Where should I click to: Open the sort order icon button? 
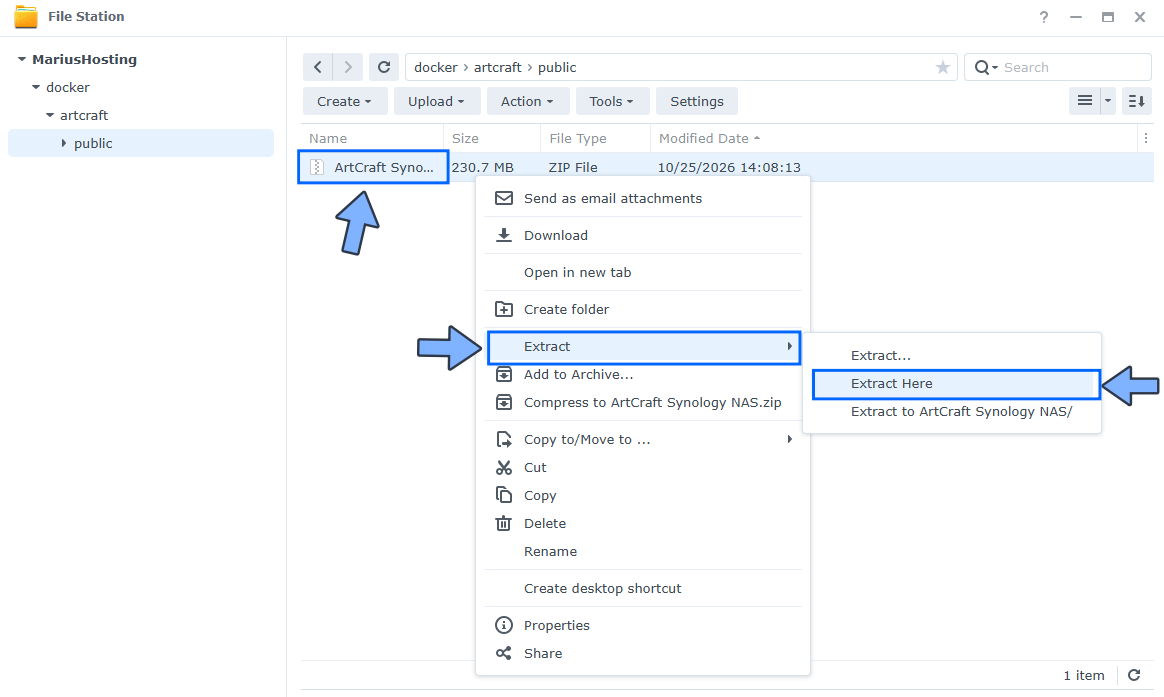[x=1137, y=101]
